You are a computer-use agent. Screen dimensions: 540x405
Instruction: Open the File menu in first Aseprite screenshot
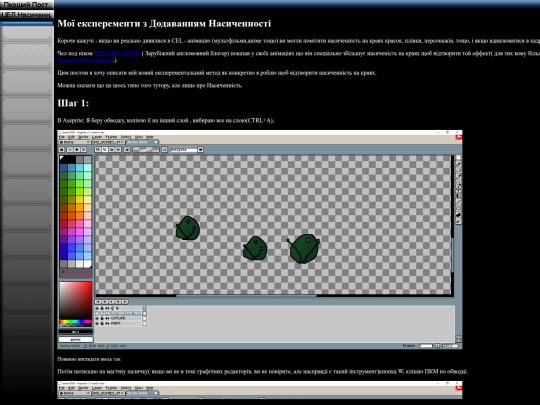click(62, 137)
